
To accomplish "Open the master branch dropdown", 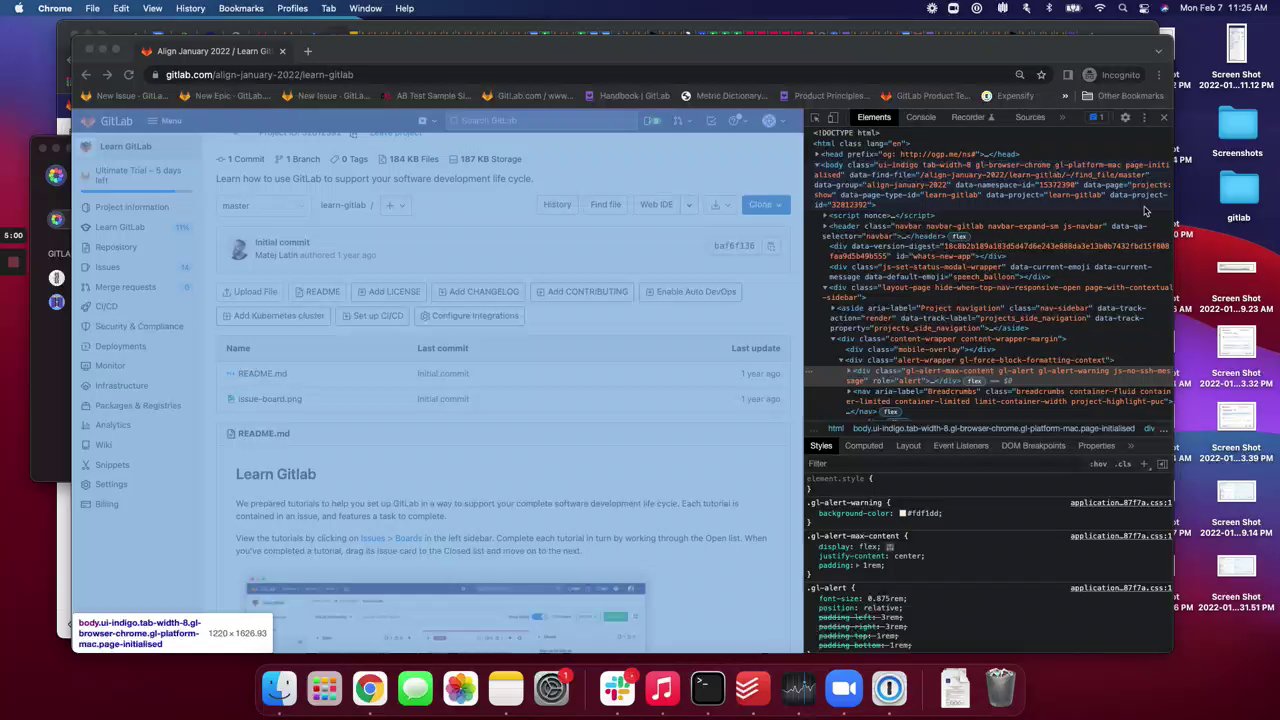I will pyautogui.click(x=263, y=206).
